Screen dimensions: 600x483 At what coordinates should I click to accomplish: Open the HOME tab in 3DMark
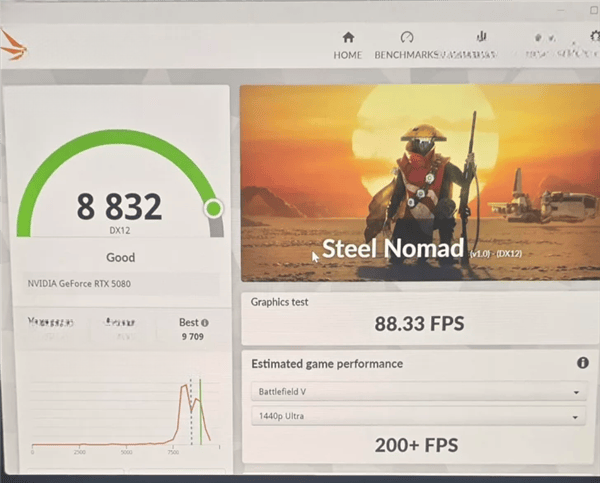tap(347, 46)
